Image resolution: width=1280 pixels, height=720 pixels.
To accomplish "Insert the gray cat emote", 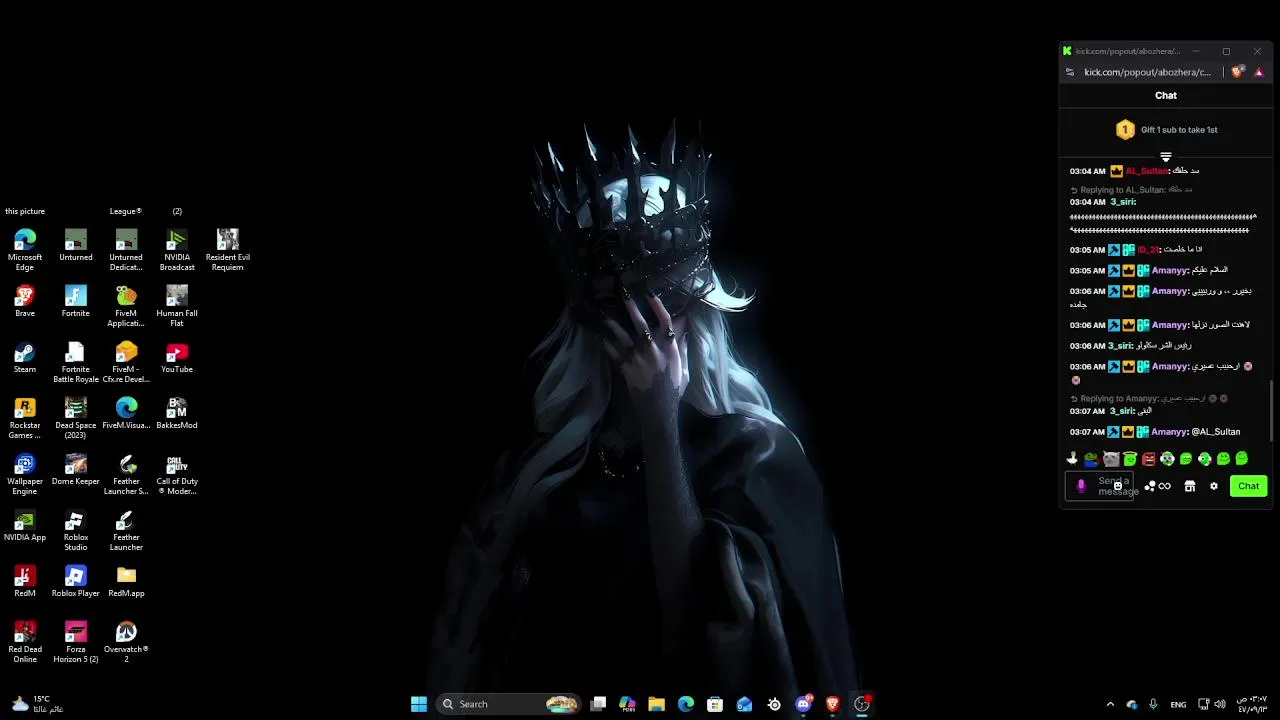I will click(x=1110, y=459).
